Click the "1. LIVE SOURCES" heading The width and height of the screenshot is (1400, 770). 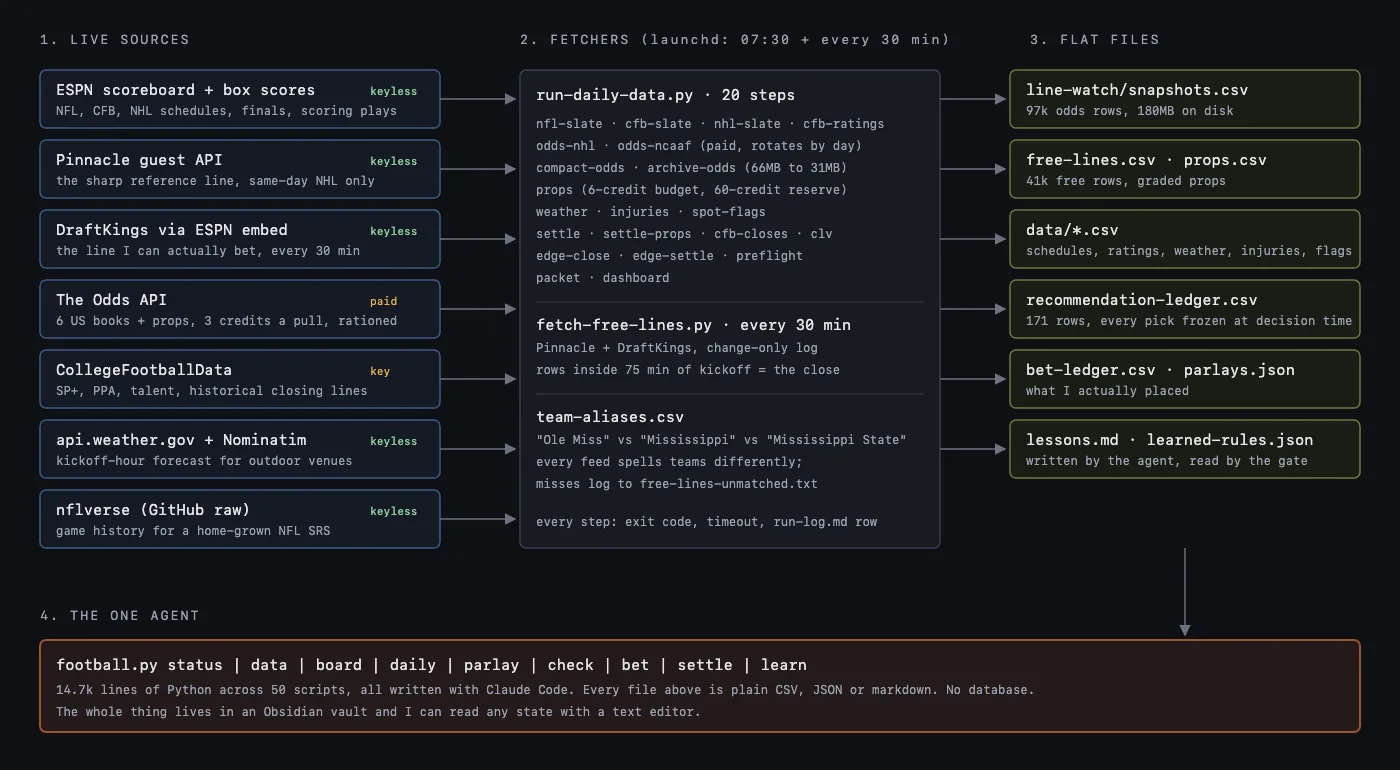tap(114, 40)
